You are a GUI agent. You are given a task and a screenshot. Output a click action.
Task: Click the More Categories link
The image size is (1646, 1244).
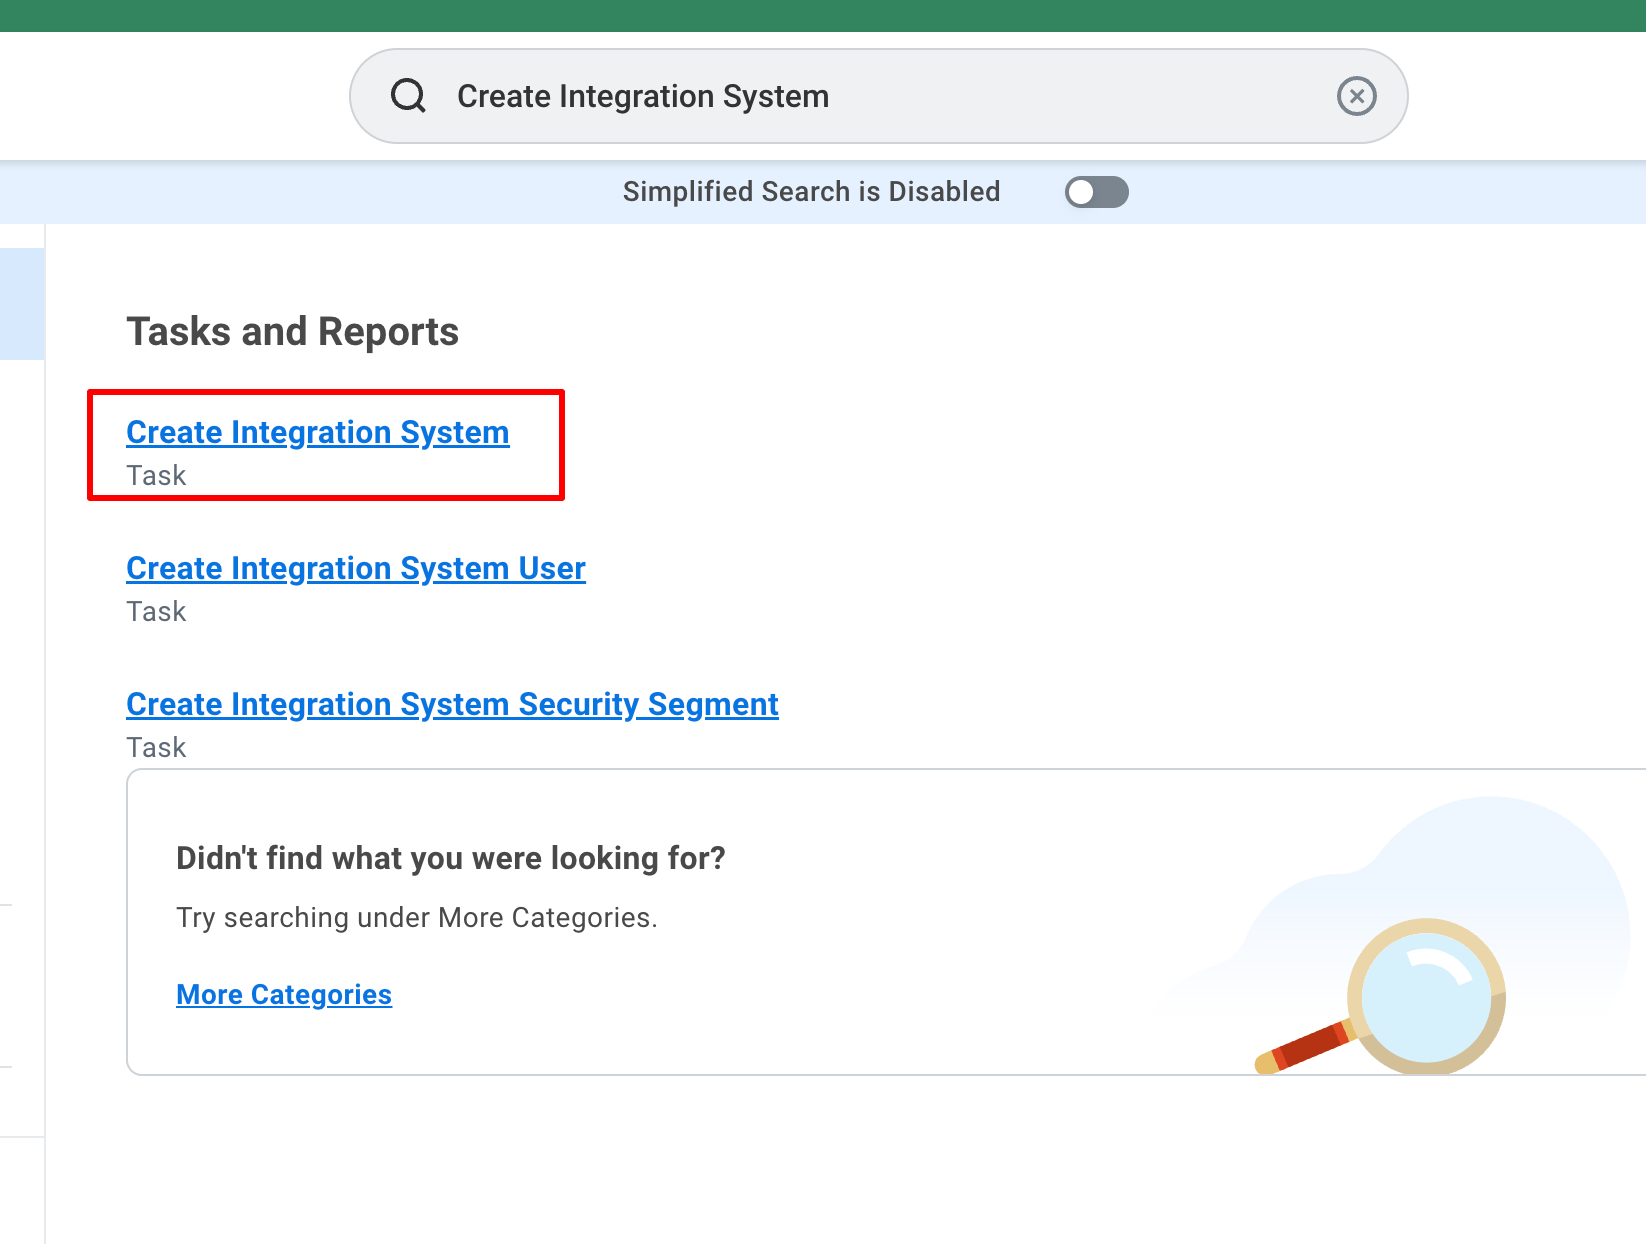click(x=283, y=994)
